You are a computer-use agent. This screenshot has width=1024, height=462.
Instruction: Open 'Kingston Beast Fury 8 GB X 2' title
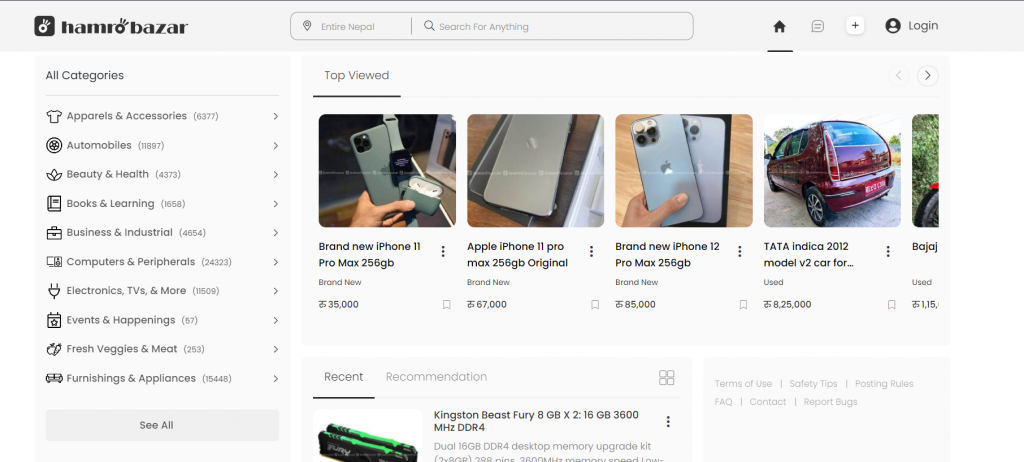[x=536, y=421]
